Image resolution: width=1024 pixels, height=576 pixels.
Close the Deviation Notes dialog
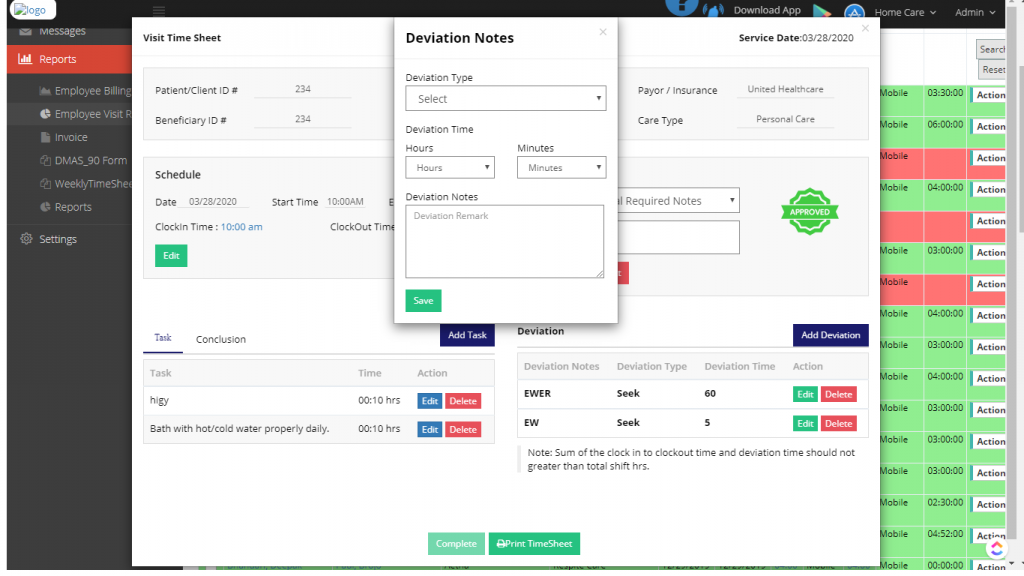point(603,31)
